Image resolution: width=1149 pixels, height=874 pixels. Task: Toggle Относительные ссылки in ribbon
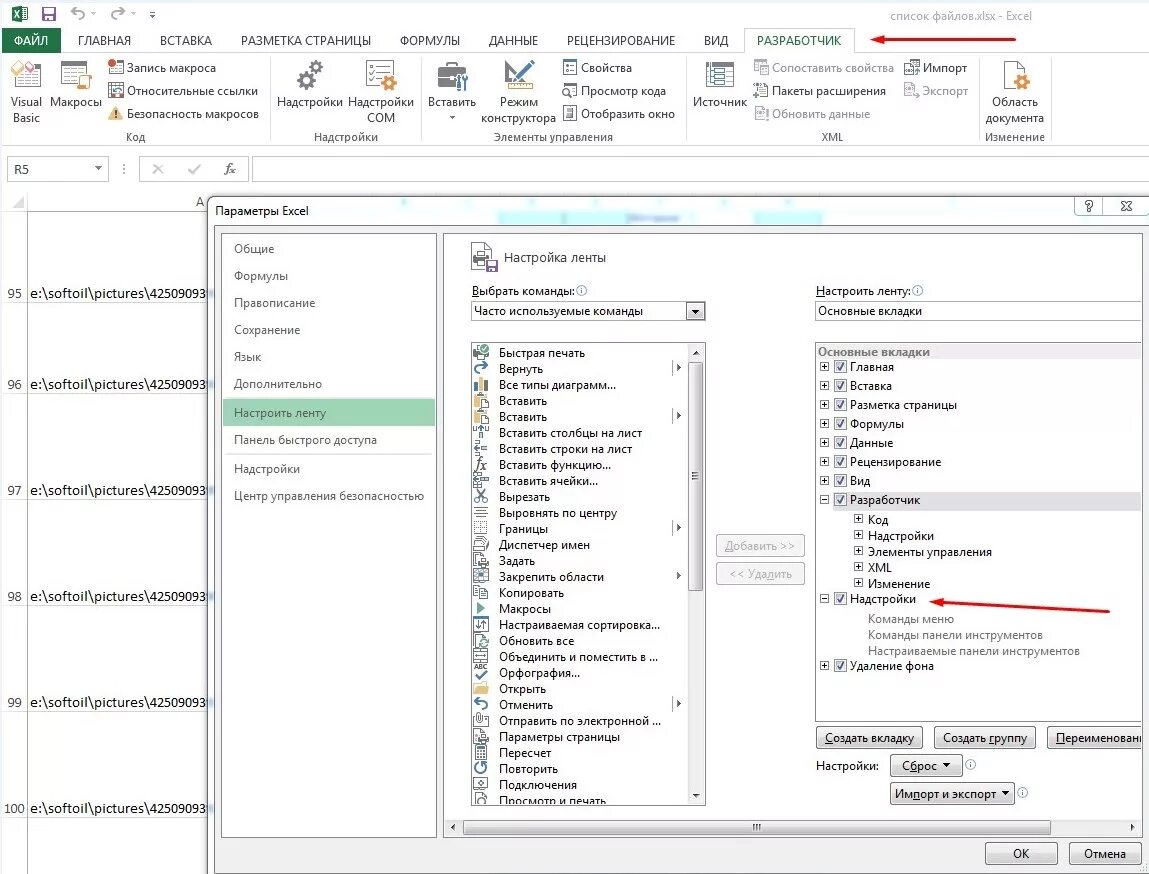point(182,91)
